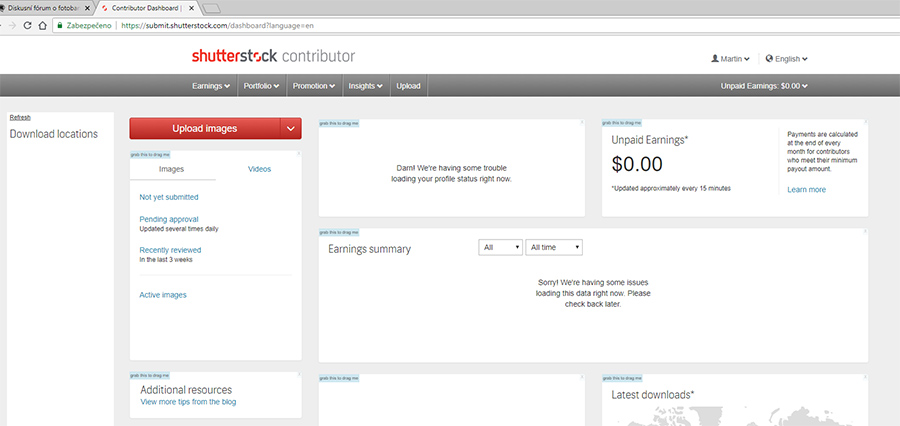Click the Earnings summary heading
The height and width of the screenshot is (426, 900).
click(370, 249)
